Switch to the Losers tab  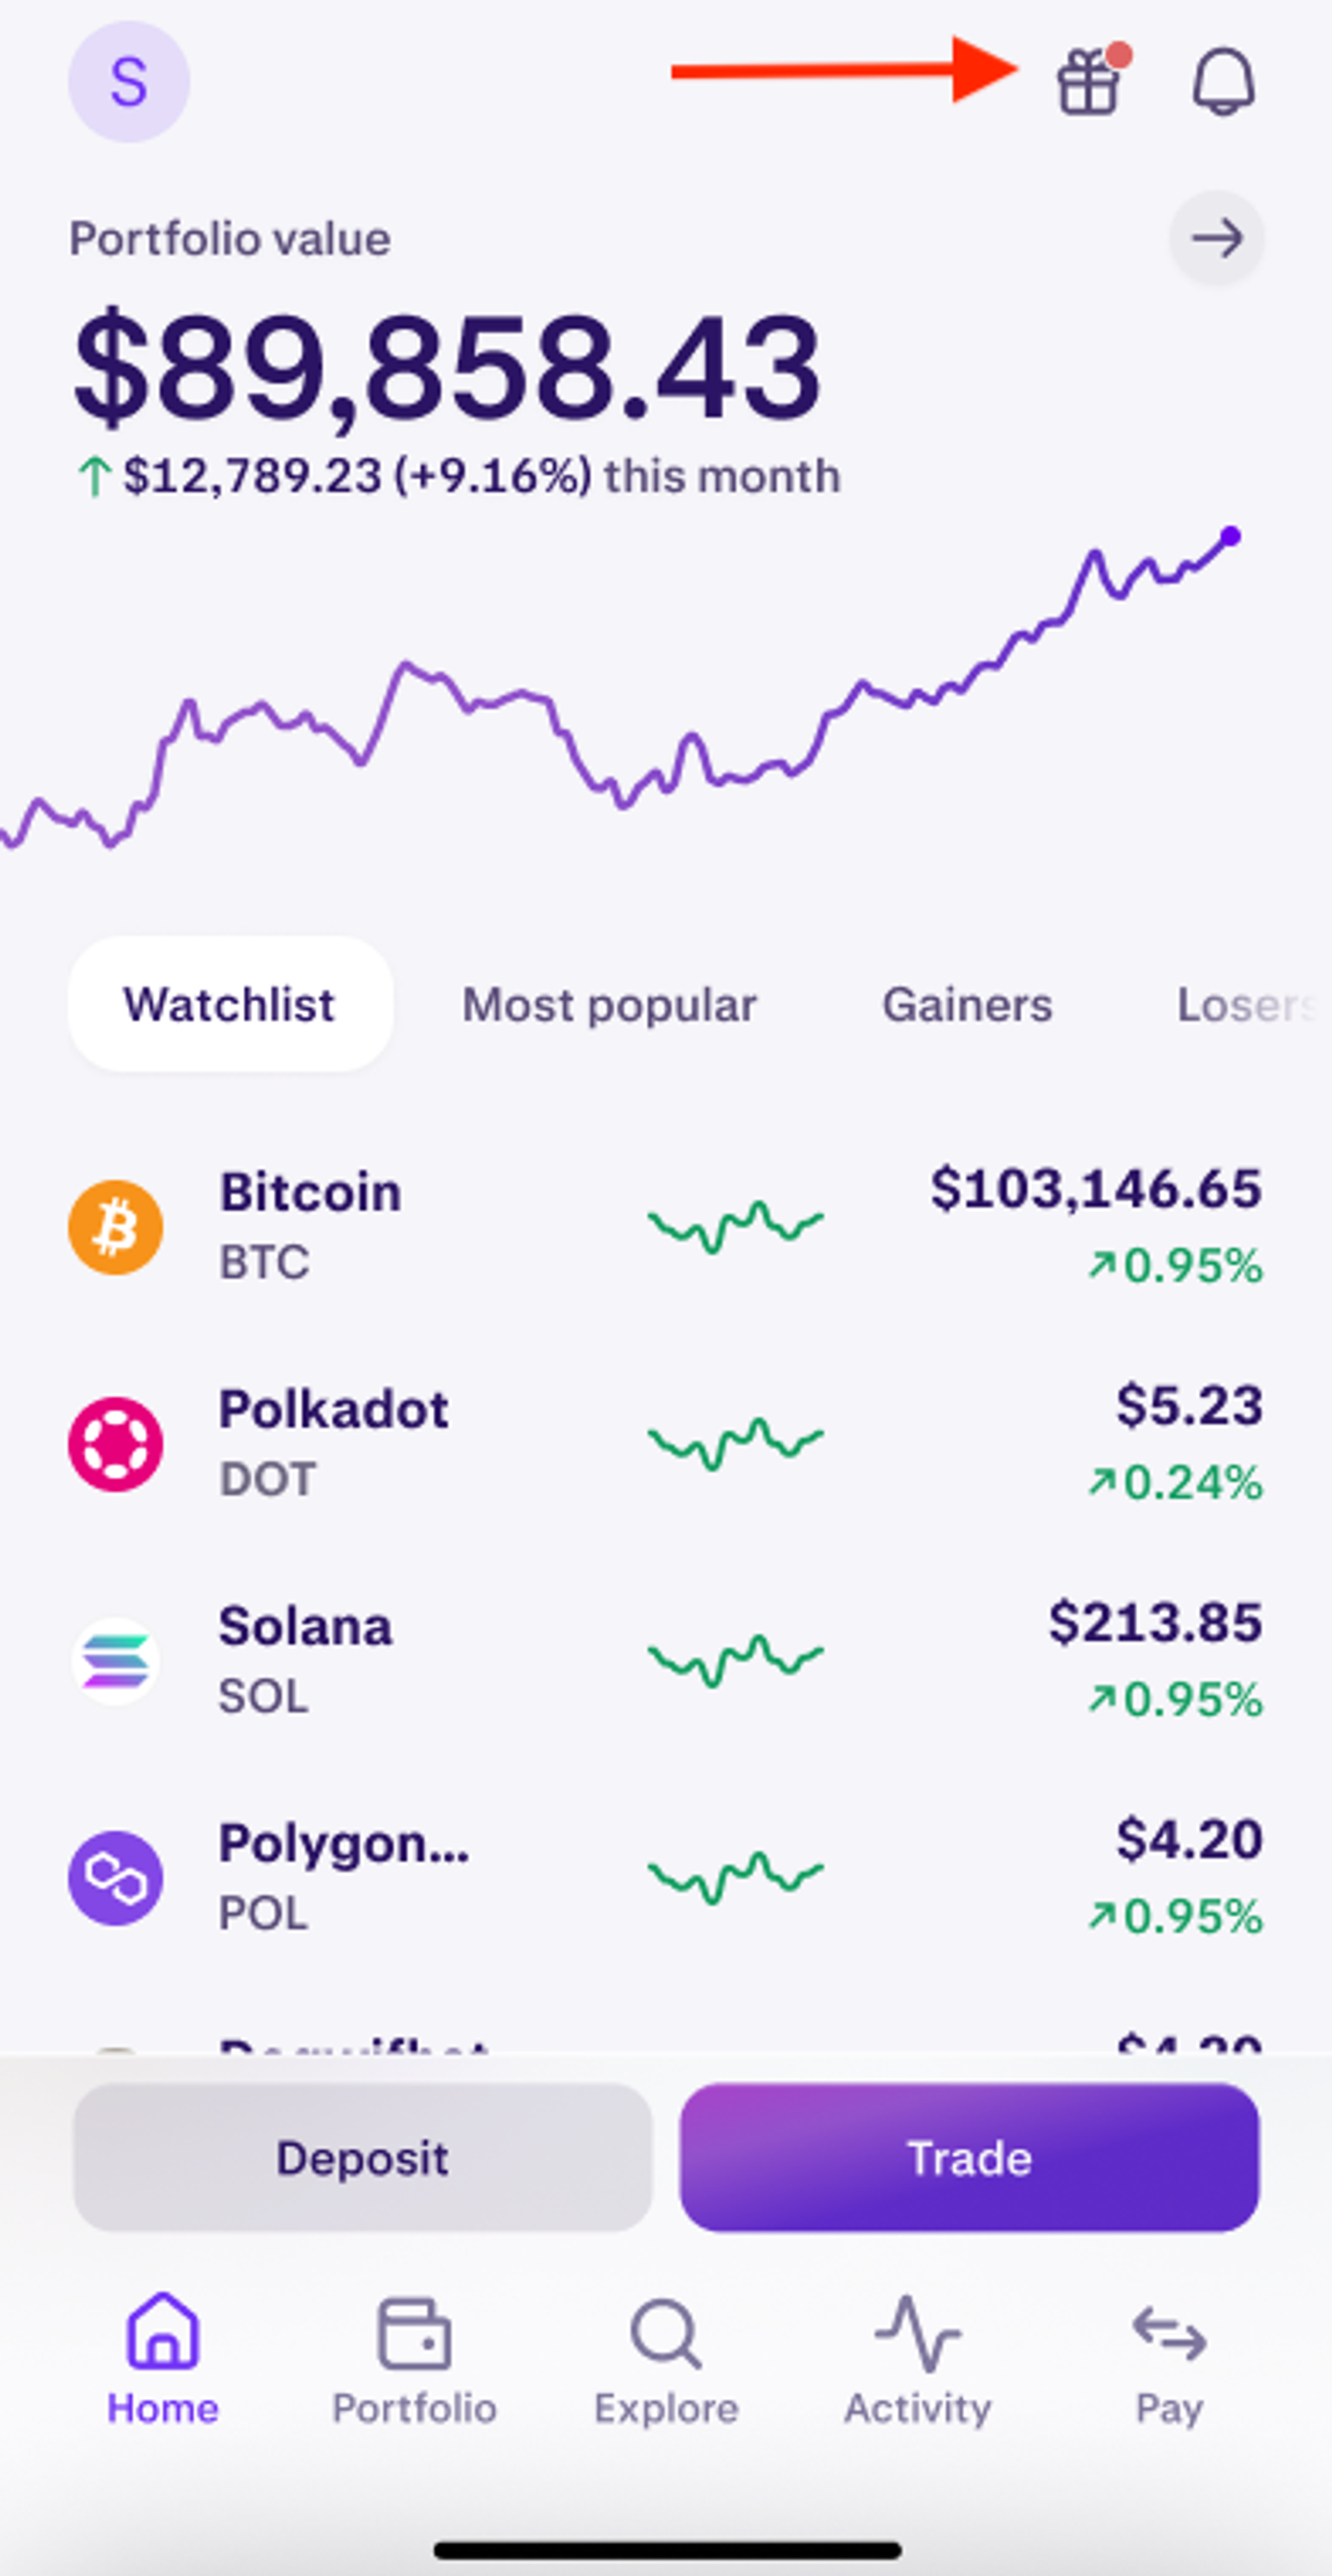1245,1004
